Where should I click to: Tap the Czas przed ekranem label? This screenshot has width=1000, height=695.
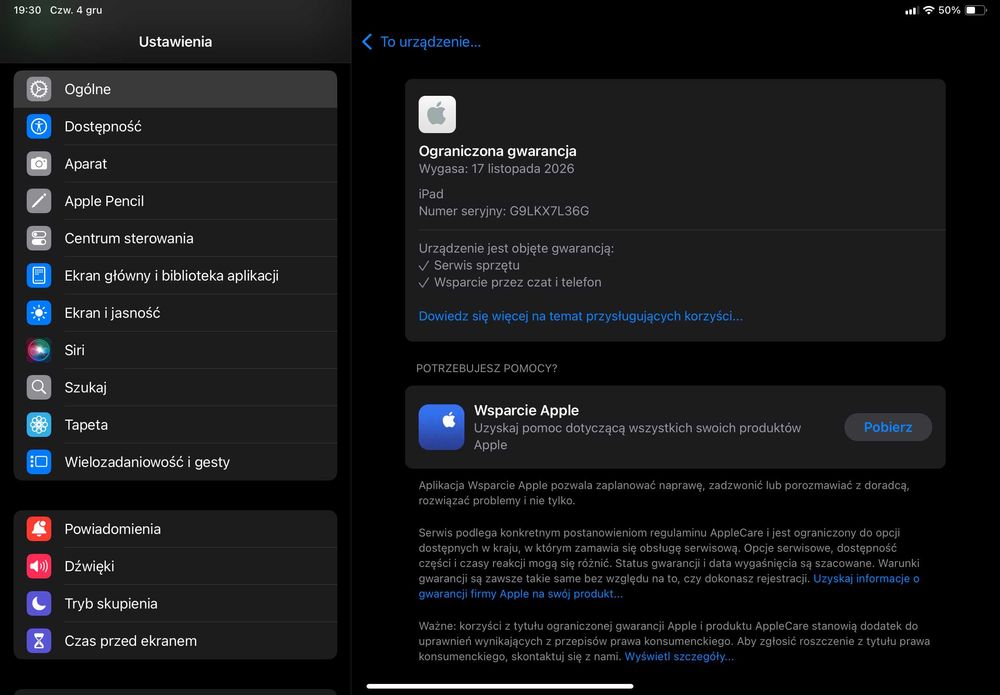click(131, 641)
